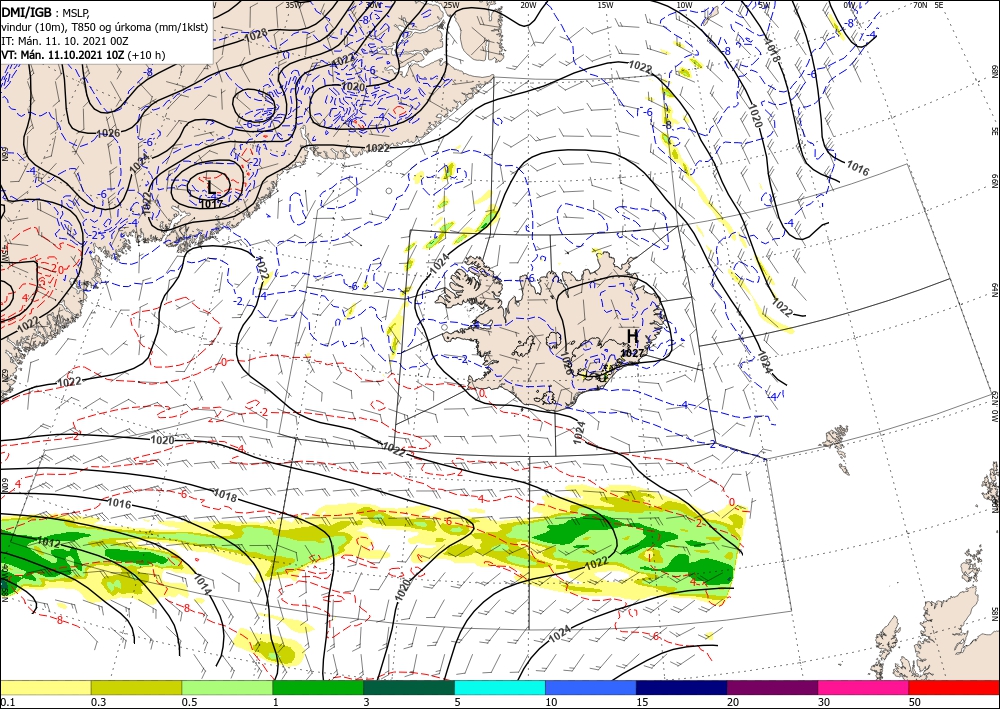Click the 'L' low pressure marker over Greenland
This screenshot has height=709, width=1000.
pos(211,187)
